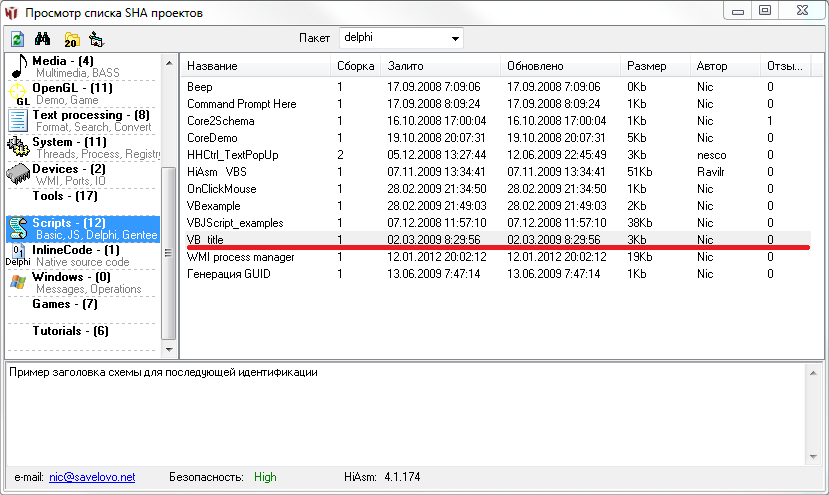Click the nic@savelovo.net email link

[x=92, y=477]
